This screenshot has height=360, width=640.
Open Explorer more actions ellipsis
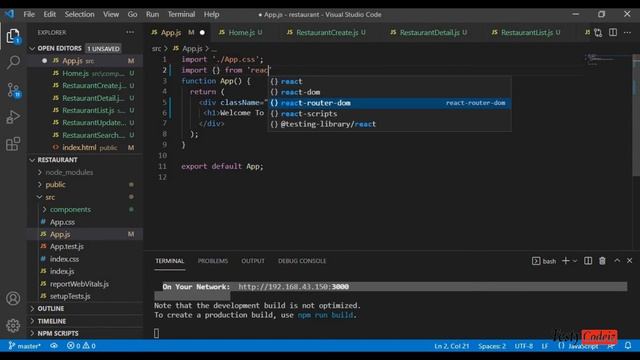(130, 32)
